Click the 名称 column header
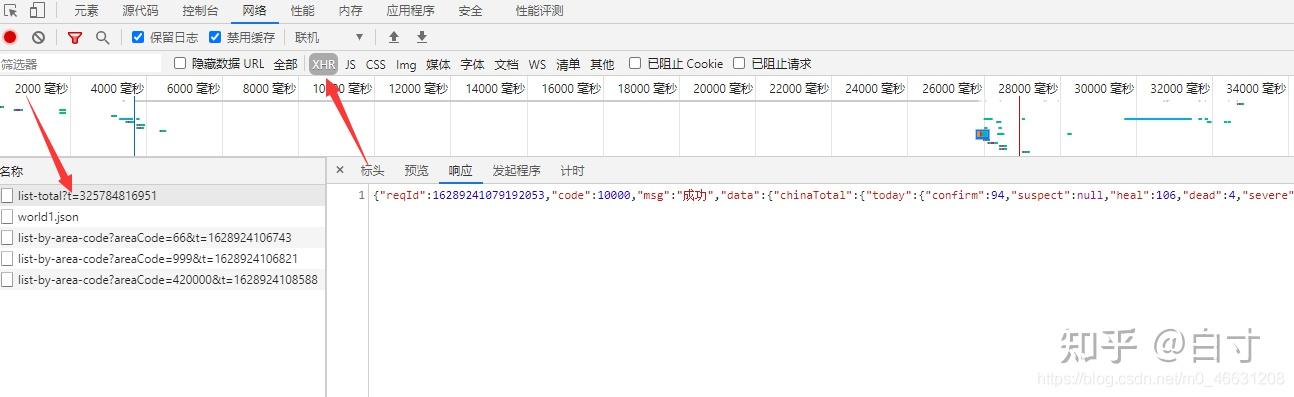Image resolution: width=1294 pixels, height=397 pixels. click(162, 171)
